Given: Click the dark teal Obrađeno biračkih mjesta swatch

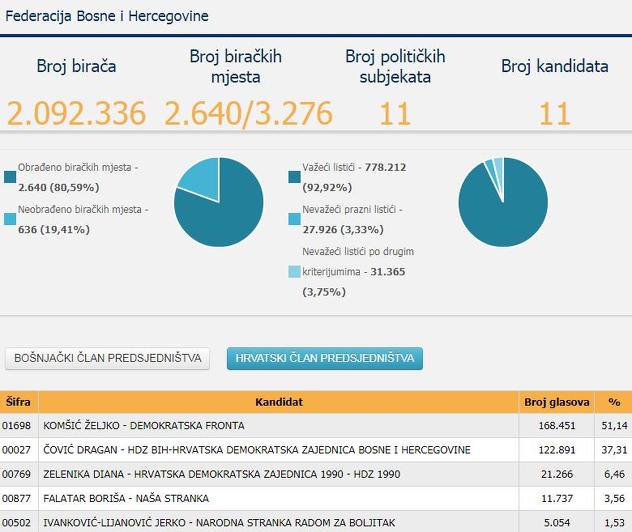Looking at the screenshot, I should click(x=10, y=177).
